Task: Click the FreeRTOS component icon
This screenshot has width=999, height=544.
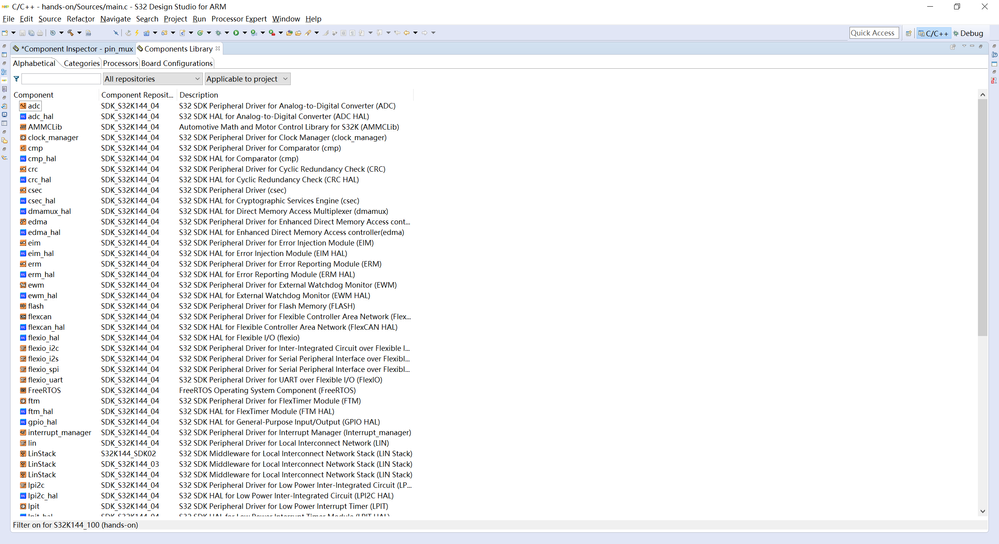Action: click(23, 390)
